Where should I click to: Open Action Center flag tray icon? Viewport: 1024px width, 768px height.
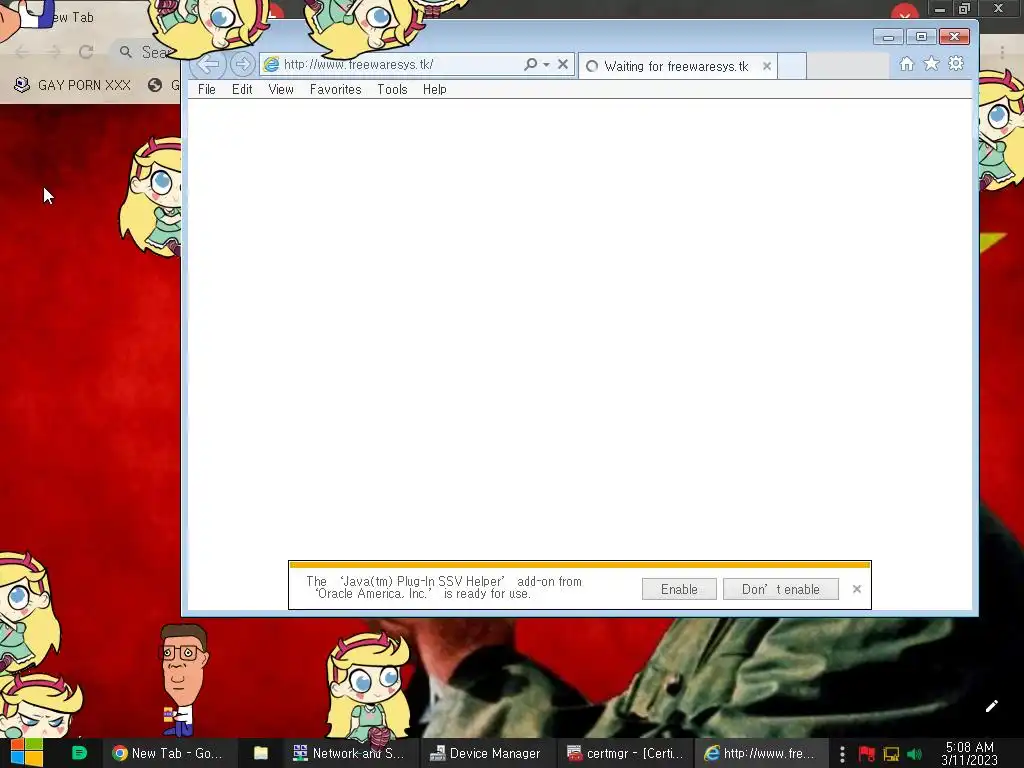(x=867, y=754)
